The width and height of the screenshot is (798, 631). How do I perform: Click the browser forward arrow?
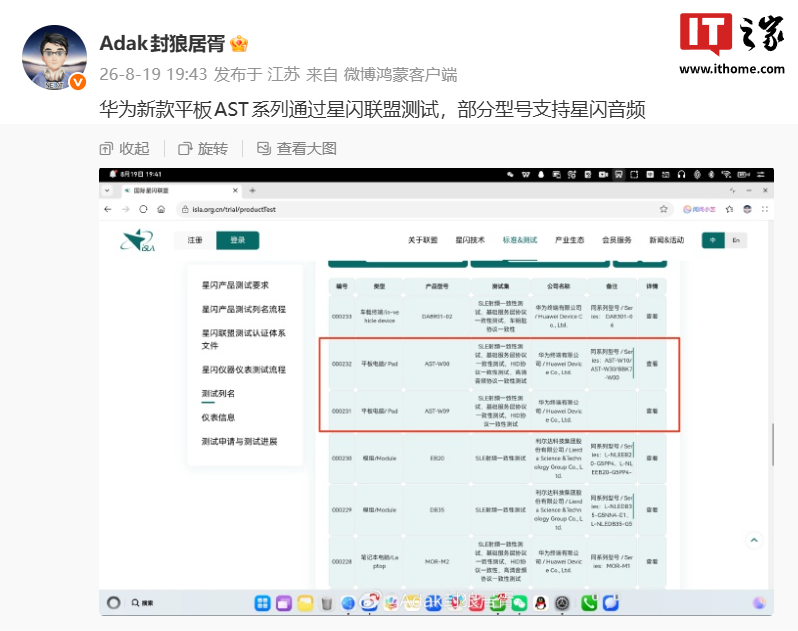click(125, 209)
